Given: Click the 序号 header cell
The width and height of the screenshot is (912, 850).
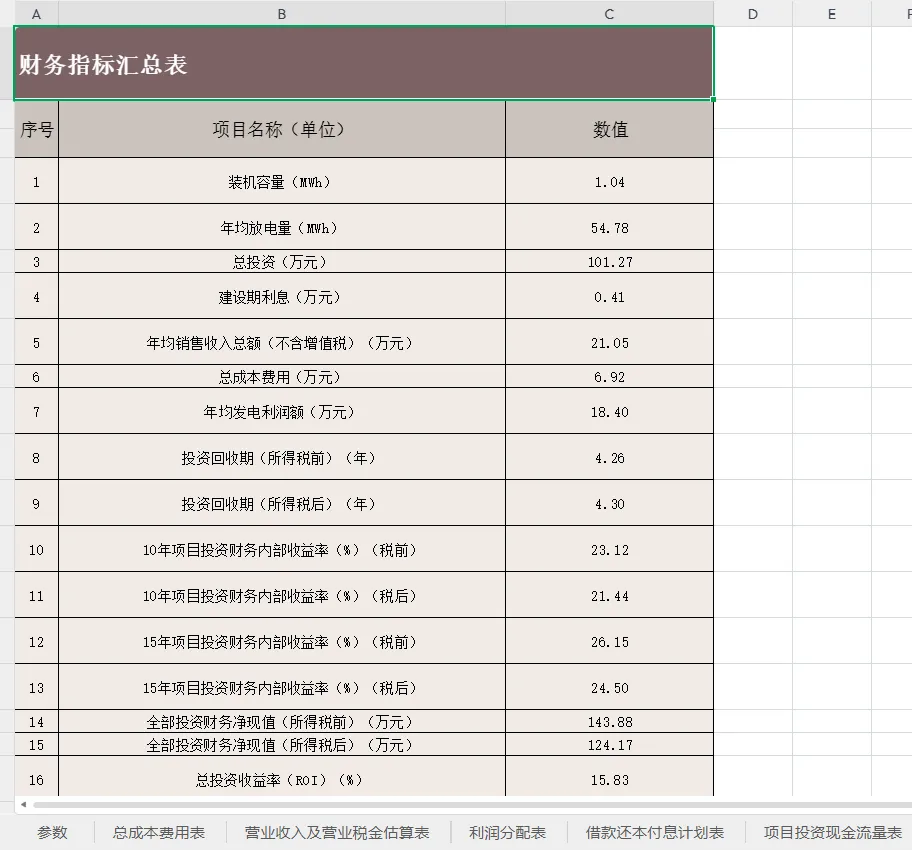Looking at the screenshot, I should point(36,129).
